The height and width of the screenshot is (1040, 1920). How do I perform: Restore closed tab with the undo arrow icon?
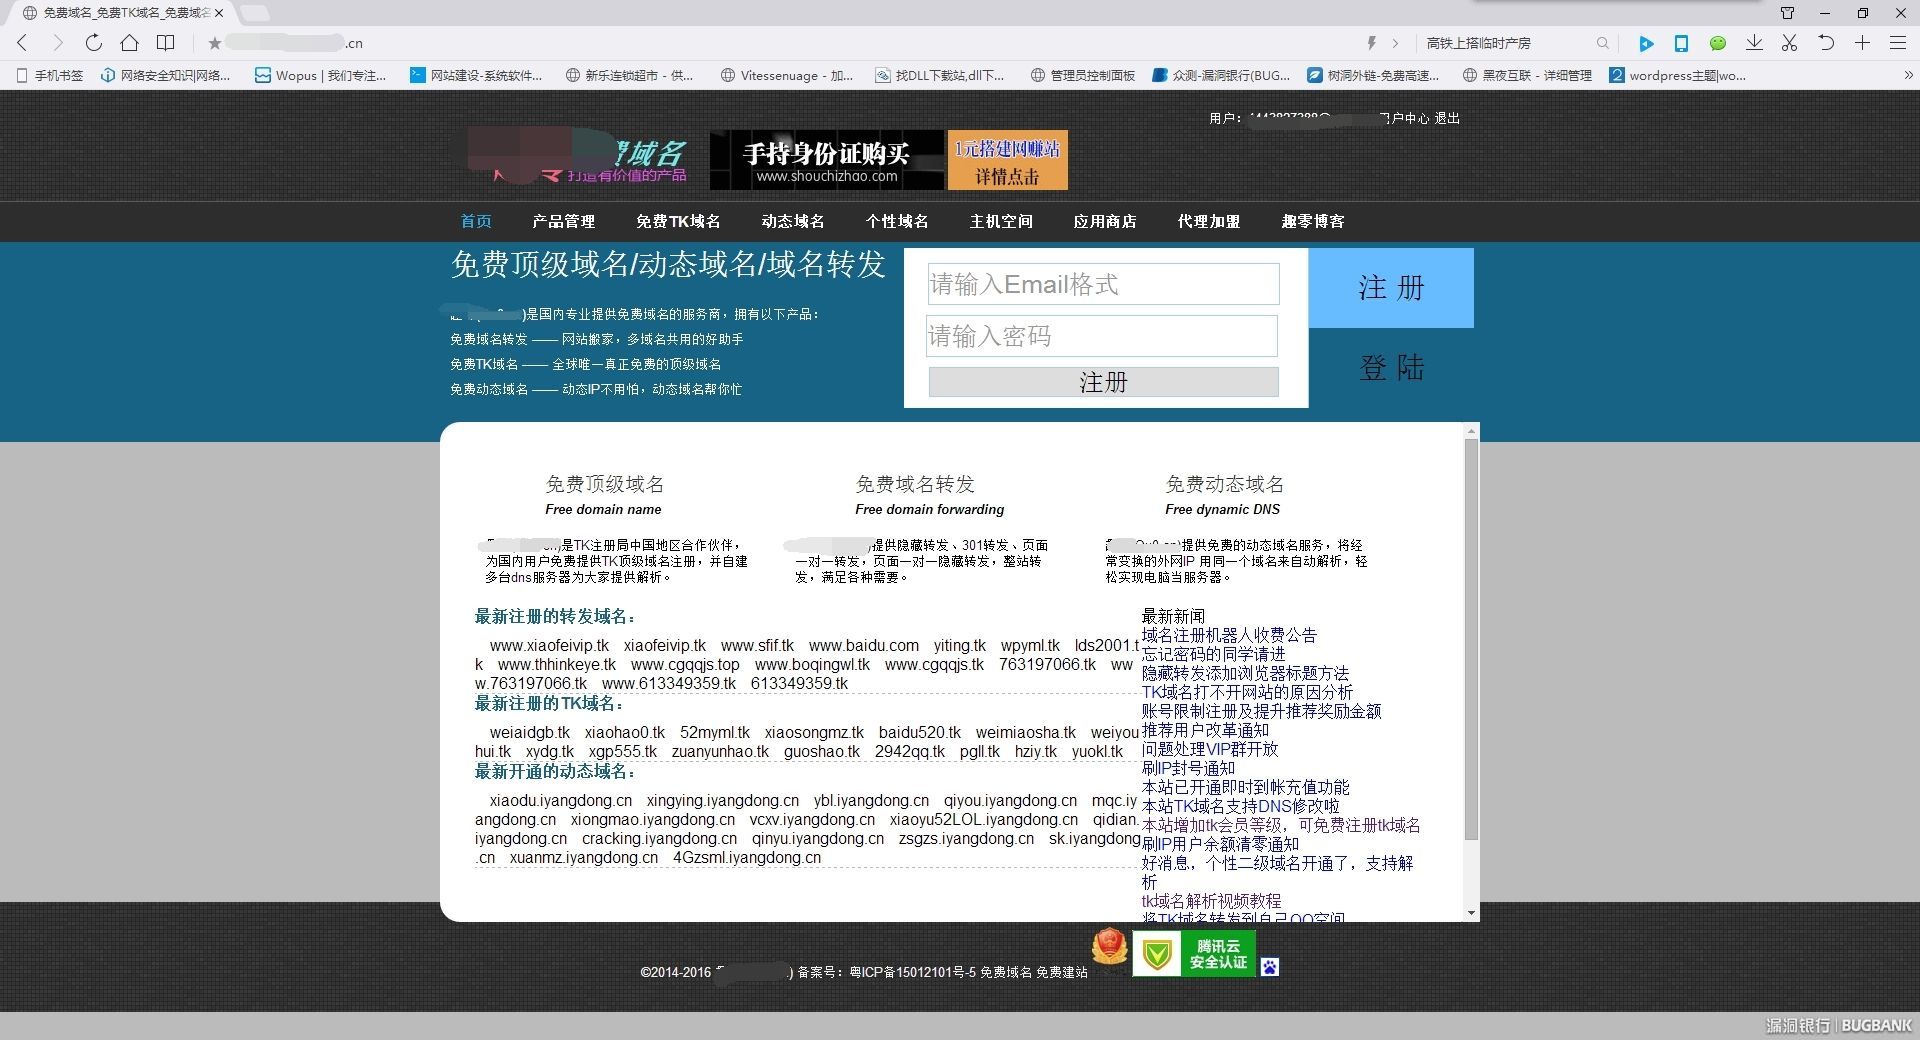point(1827,43)
